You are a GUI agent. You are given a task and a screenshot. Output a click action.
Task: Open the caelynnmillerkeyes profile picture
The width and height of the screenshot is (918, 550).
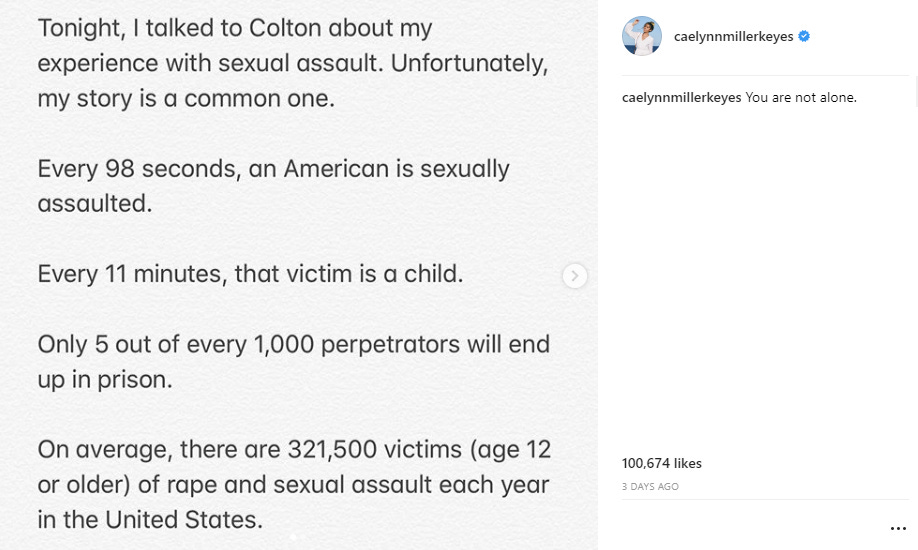coord(642,36)
